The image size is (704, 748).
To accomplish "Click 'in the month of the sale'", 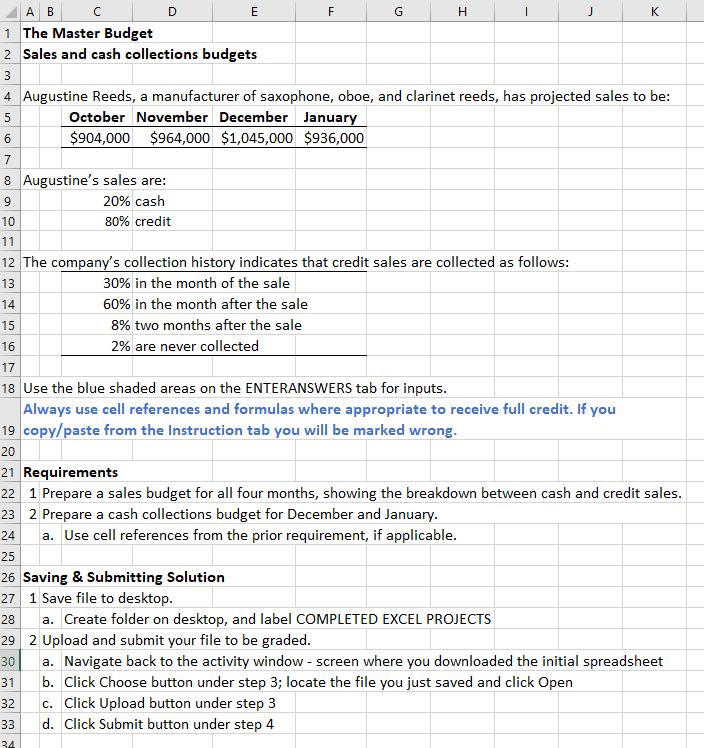I will [212, 283].
